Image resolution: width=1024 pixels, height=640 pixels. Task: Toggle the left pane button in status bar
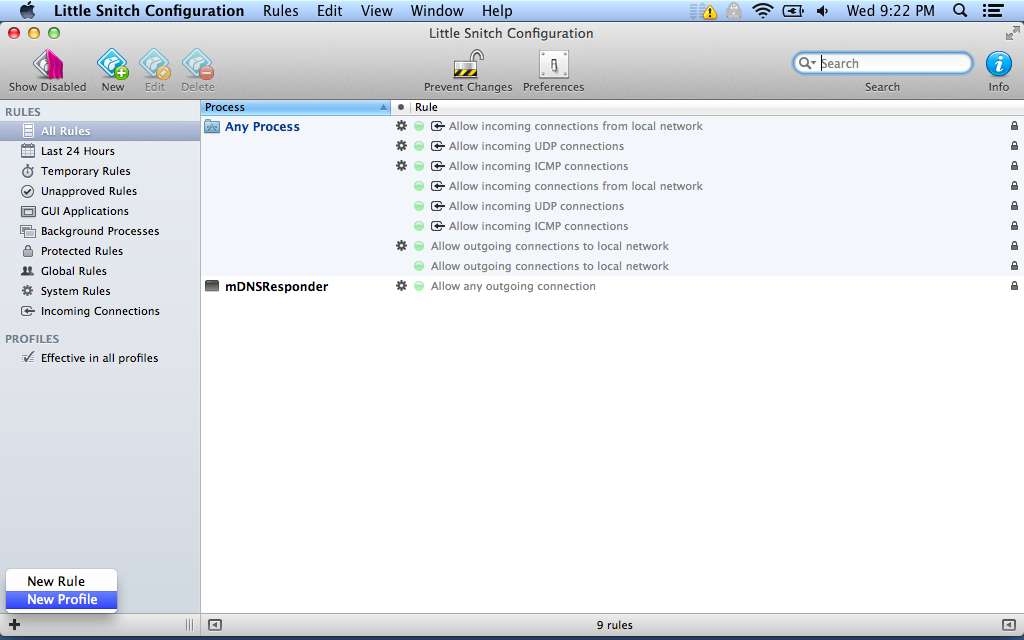[215, 625]
